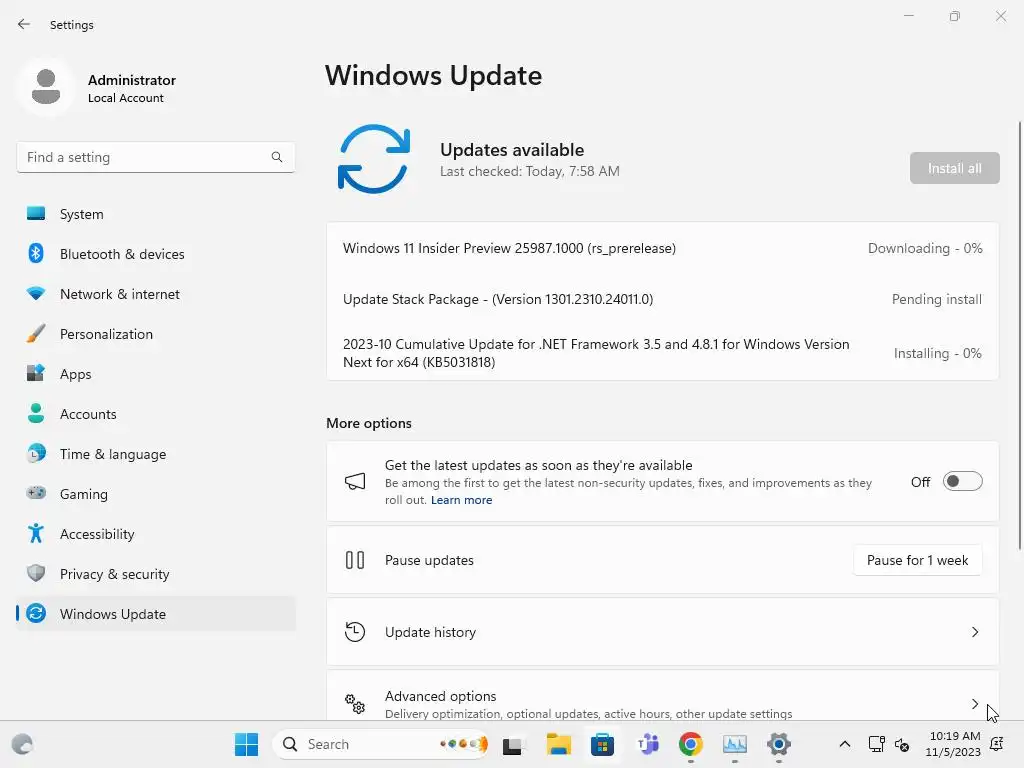Click 'Installing - 0%' status text

click(x=937, y=353)
